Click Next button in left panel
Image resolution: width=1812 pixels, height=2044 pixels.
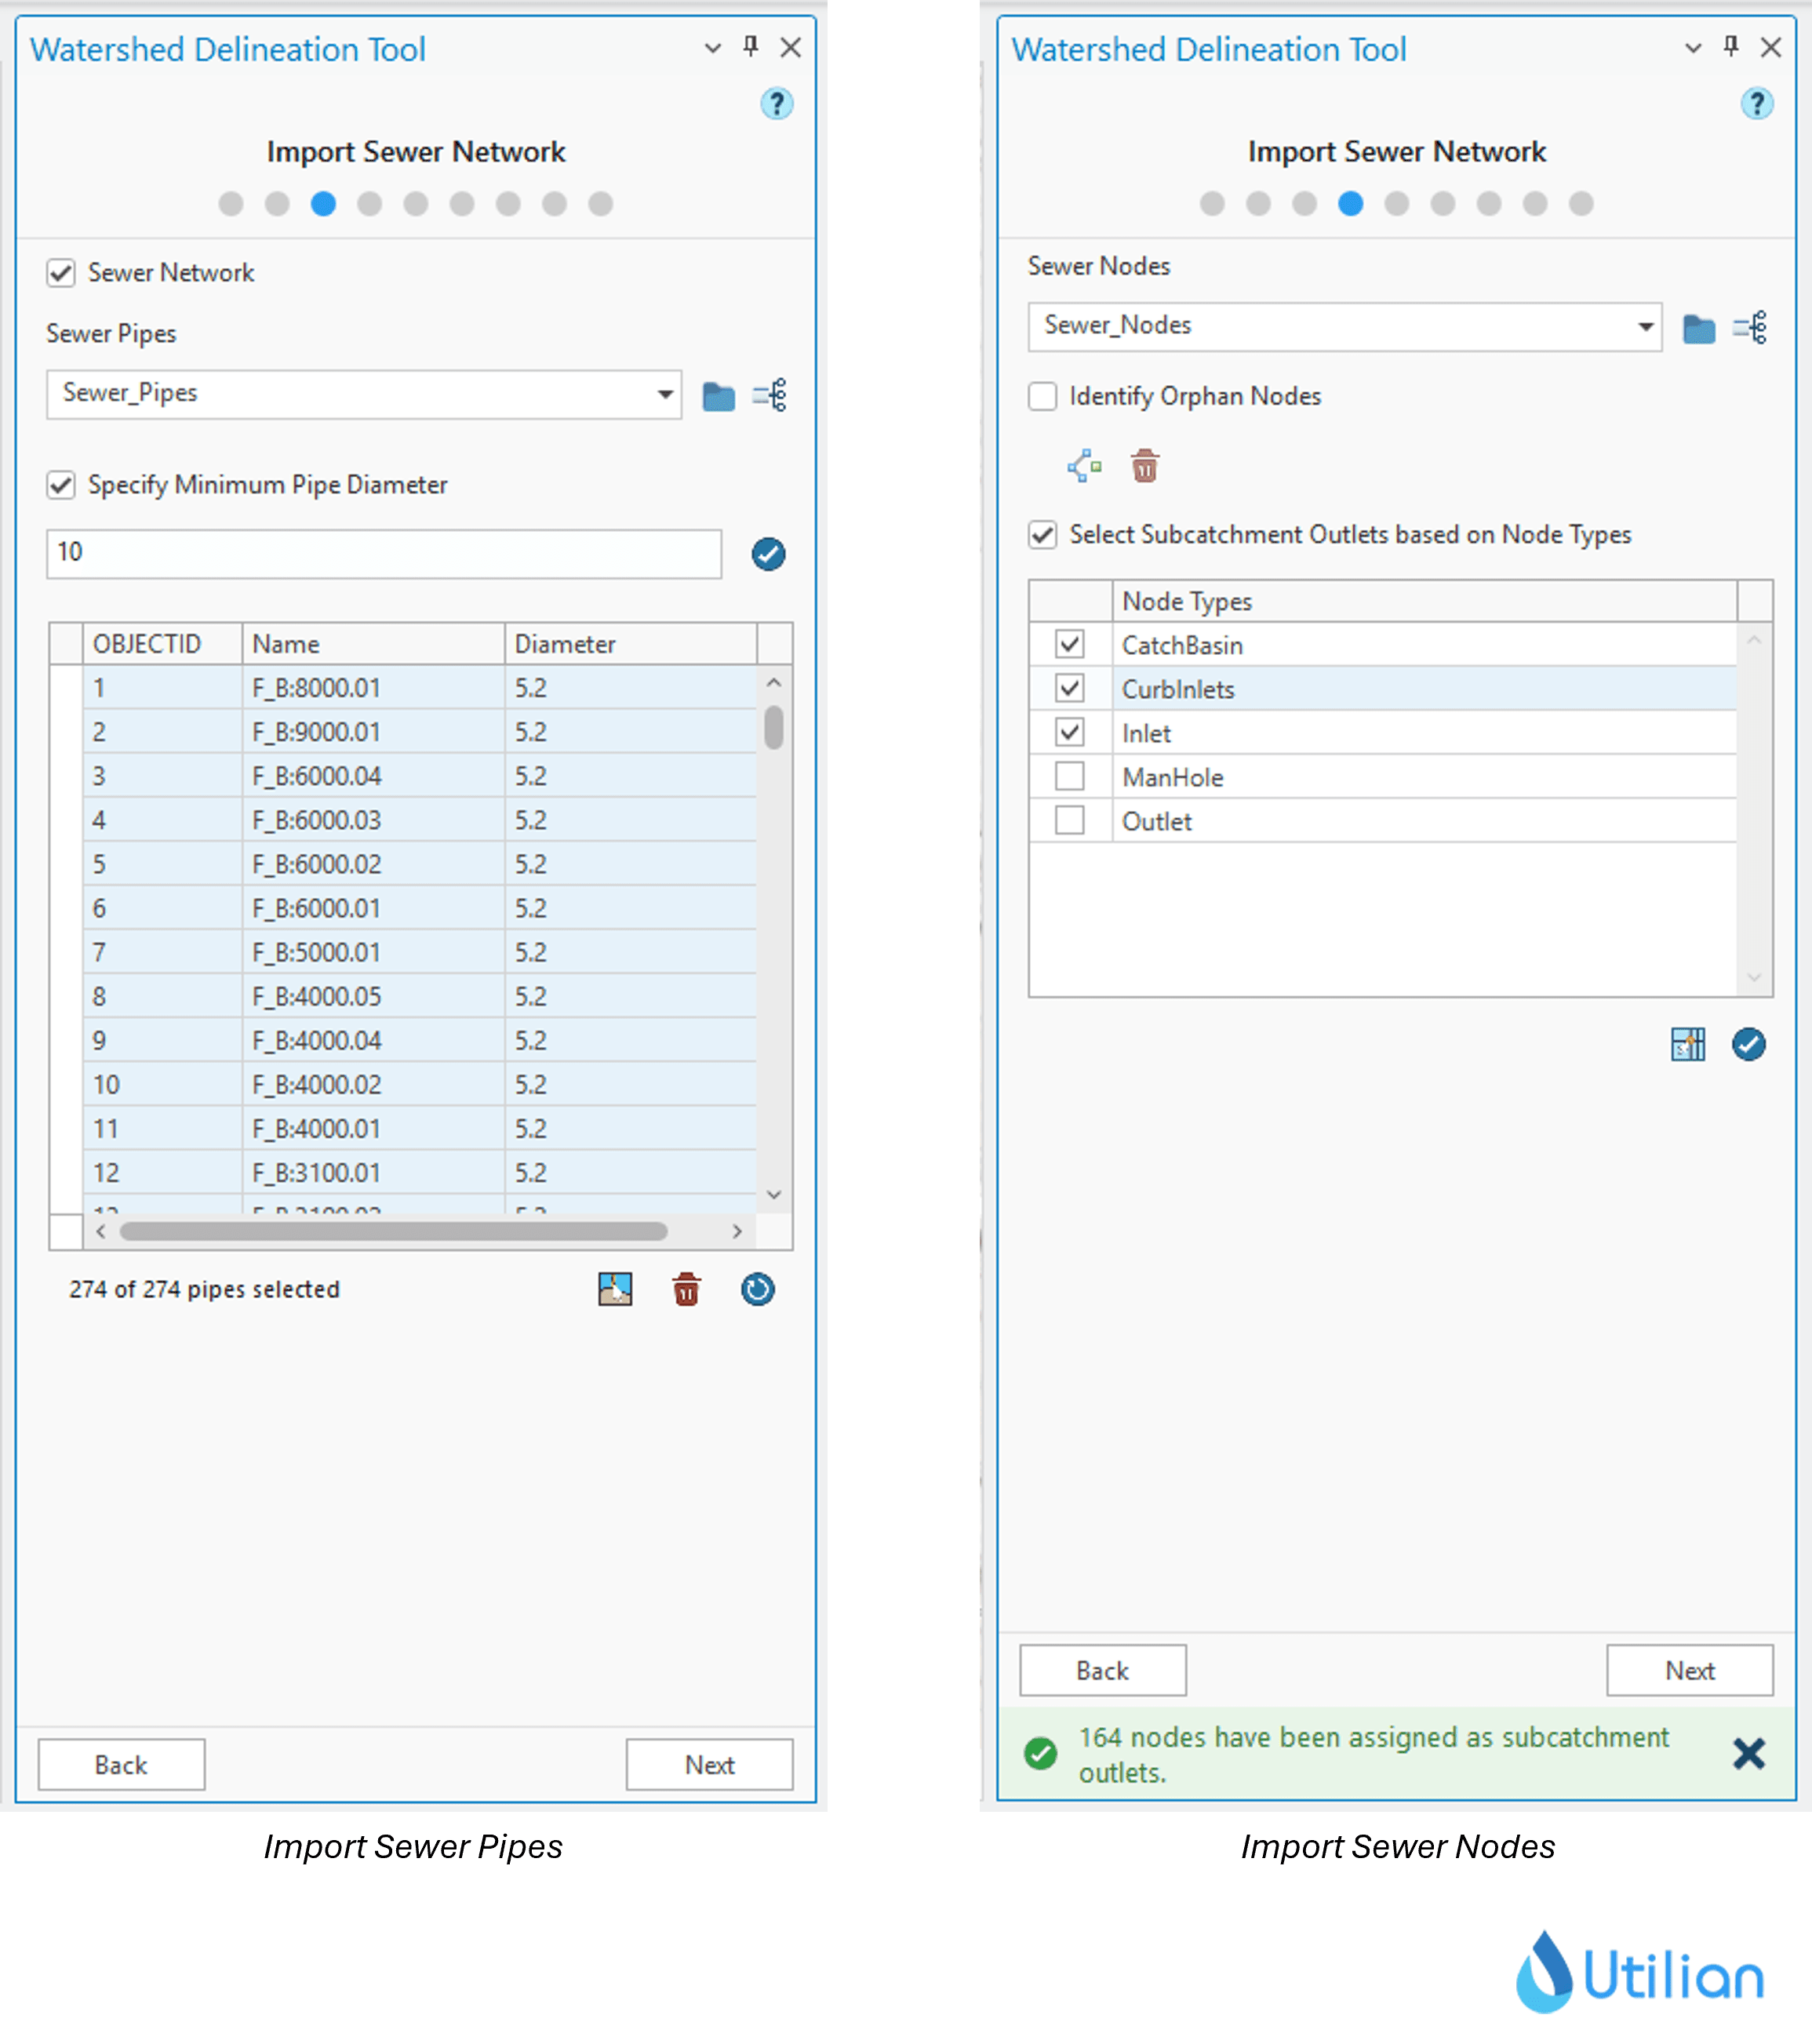click(x=709, y=1764)
